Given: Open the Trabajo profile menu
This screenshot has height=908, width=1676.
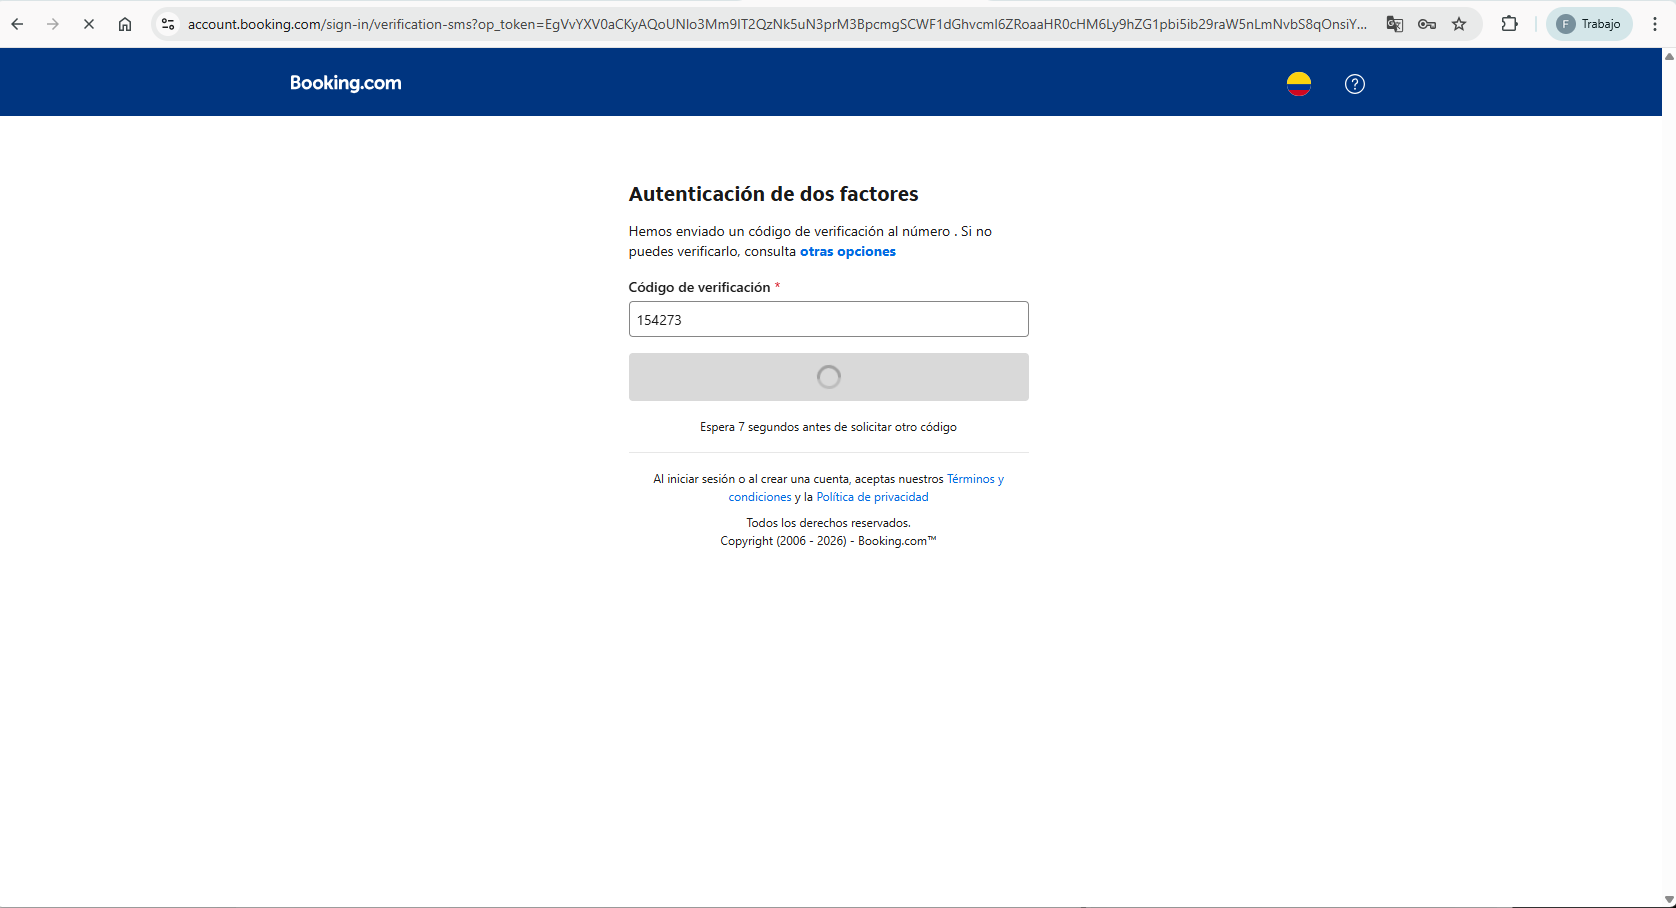Looking at the screenshot, I should pos(1589,24).
